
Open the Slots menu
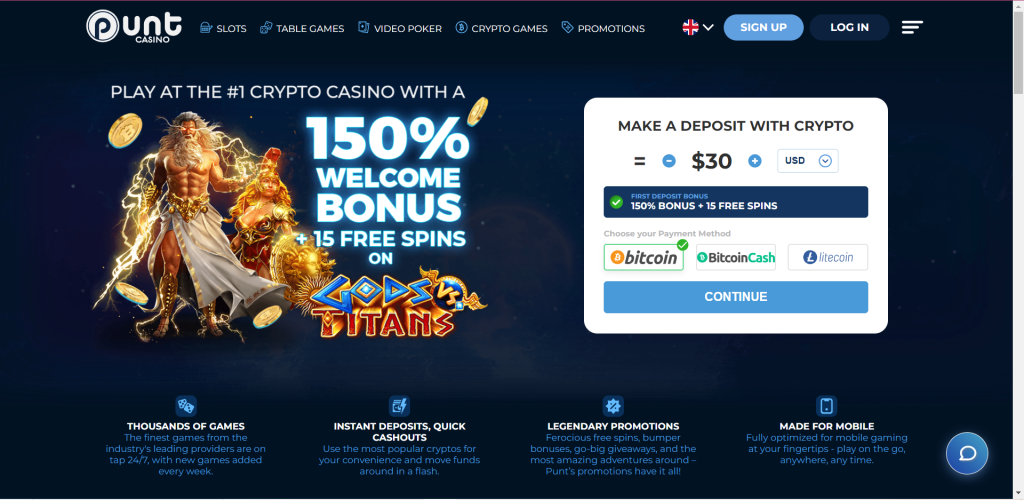click(223, 28)
